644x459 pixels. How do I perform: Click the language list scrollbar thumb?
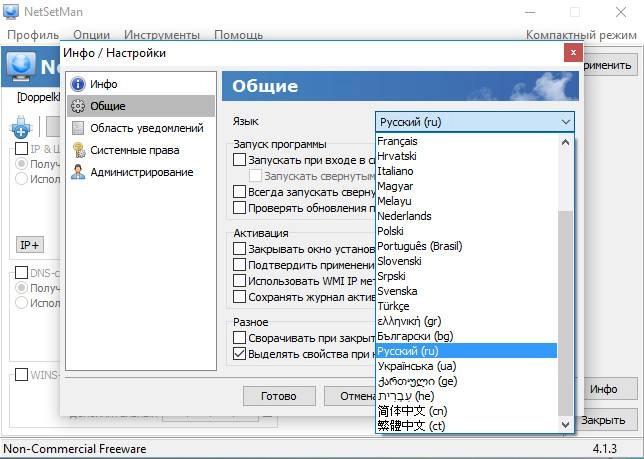[566, 313]
